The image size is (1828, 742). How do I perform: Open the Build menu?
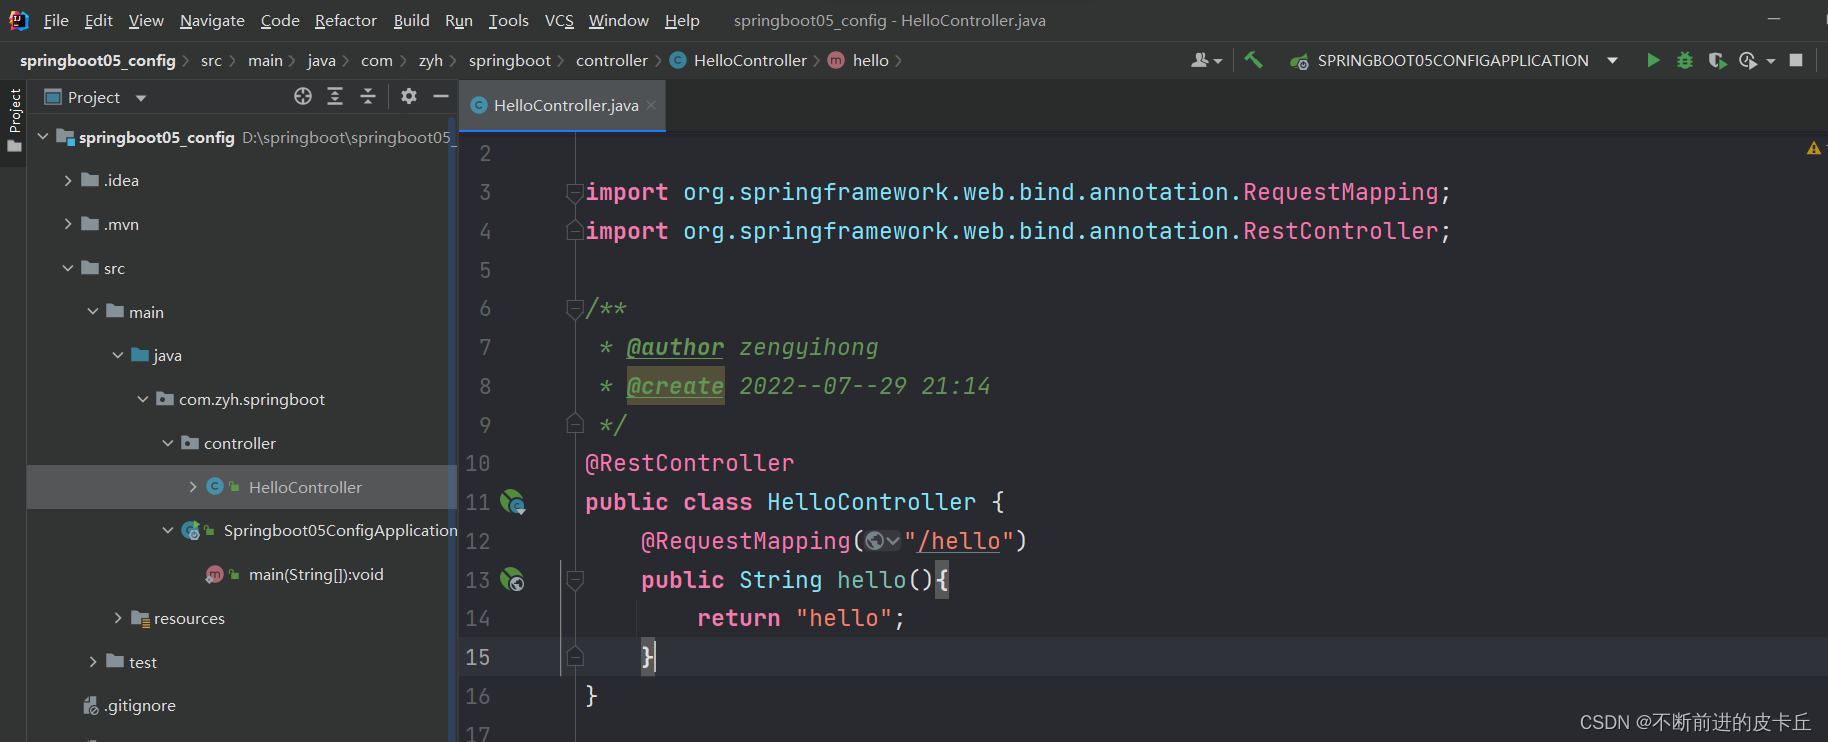tap(411, 20)
